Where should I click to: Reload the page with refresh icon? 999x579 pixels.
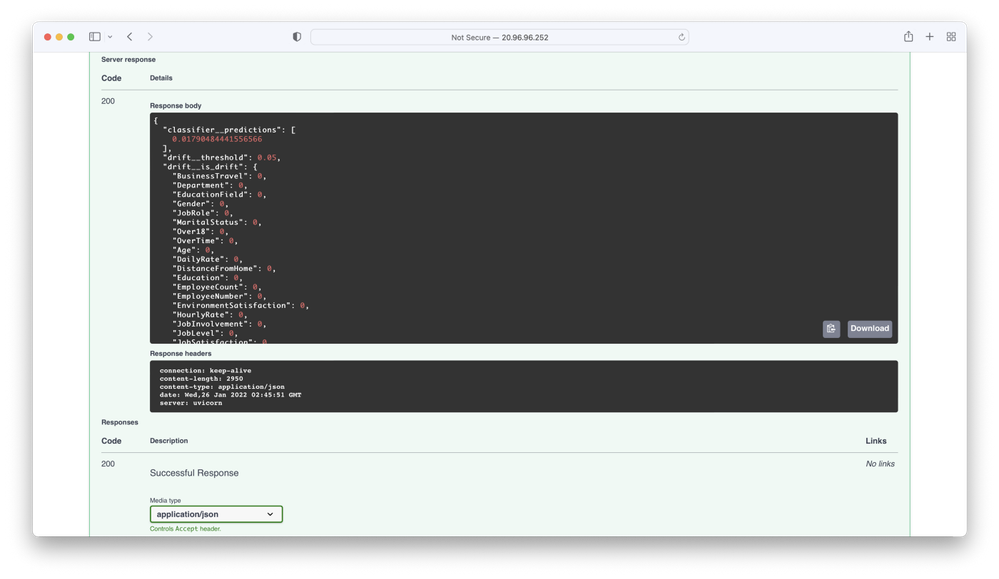click(x=681, y=38)
